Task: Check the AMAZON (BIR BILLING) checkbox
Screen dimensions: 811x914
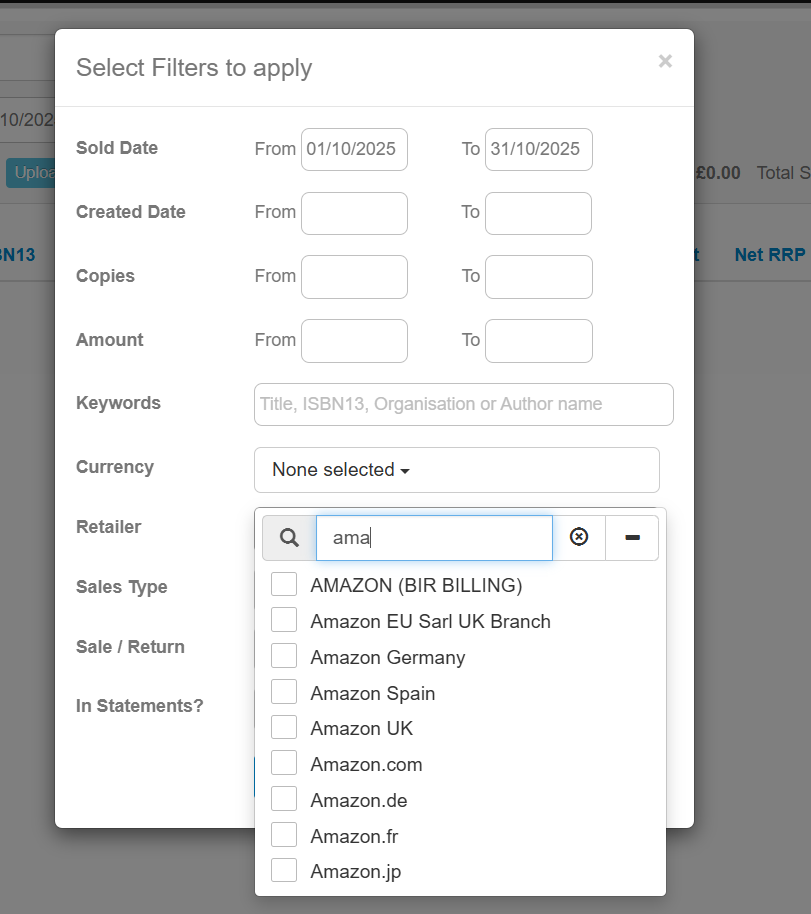Action: [x=284, y=585]
